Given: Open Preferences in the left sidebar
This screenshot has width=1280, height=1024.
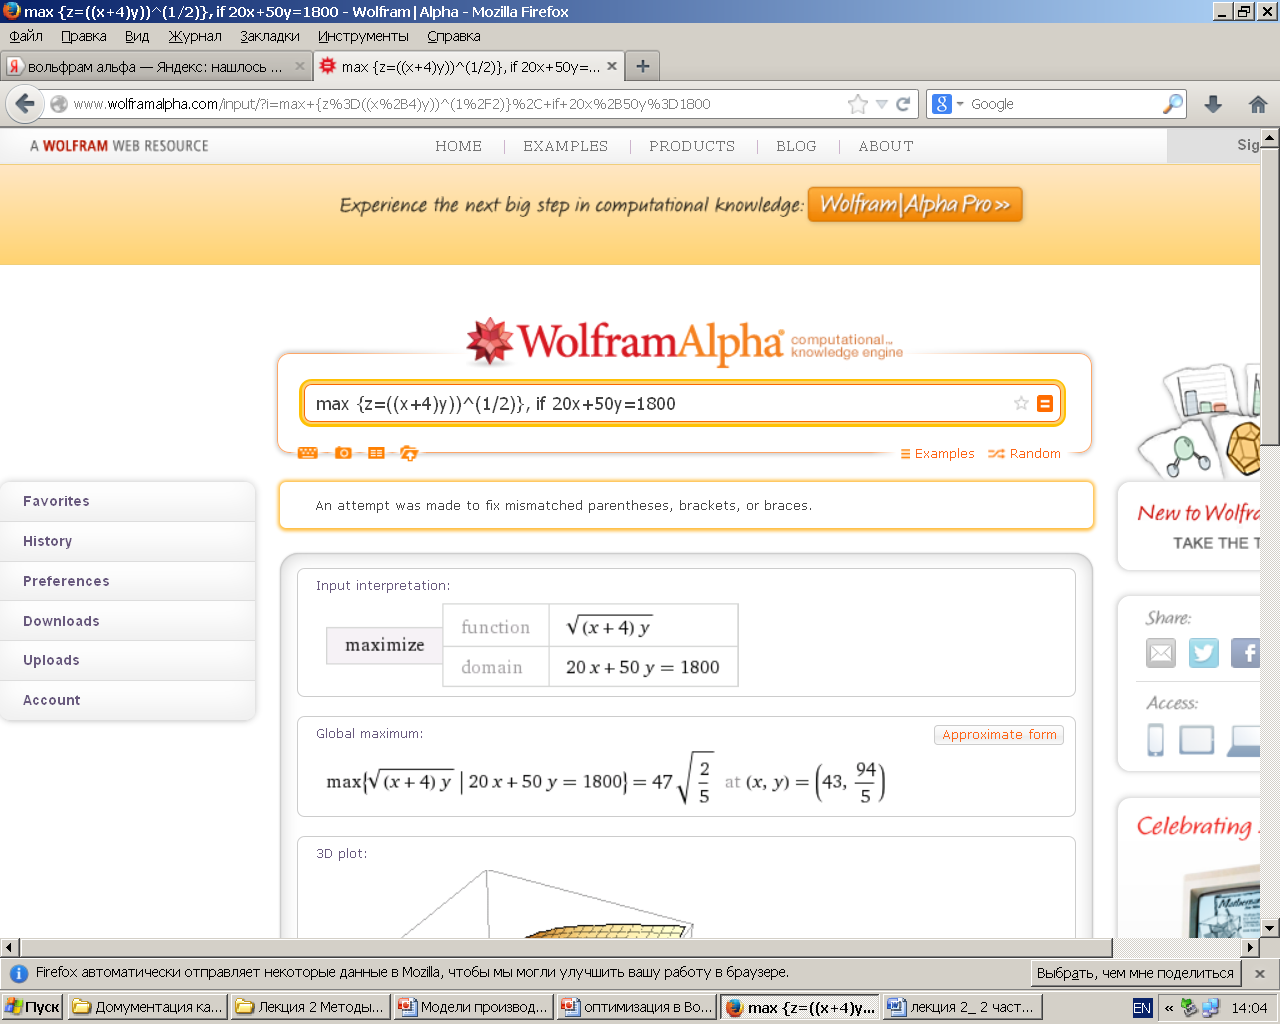Looking at the screenshot, I should pos(128,581).
